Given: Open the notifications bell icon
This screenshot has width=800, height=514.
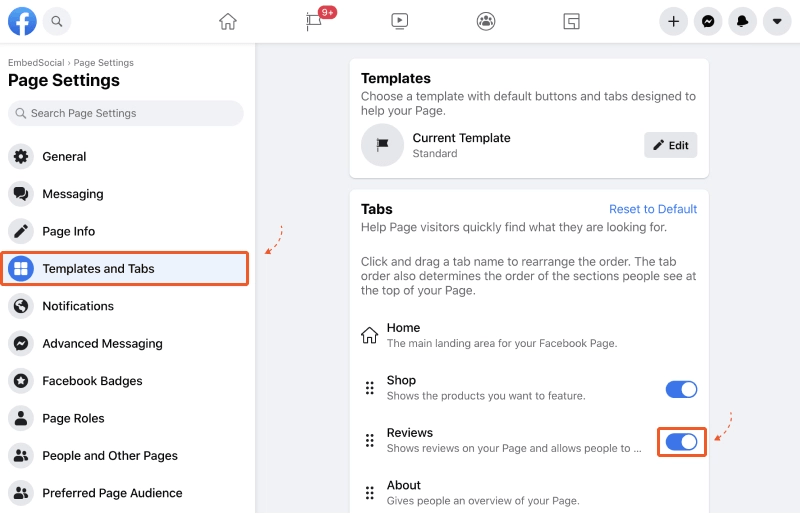Looking at the screenshot, I should click(742, 21).
